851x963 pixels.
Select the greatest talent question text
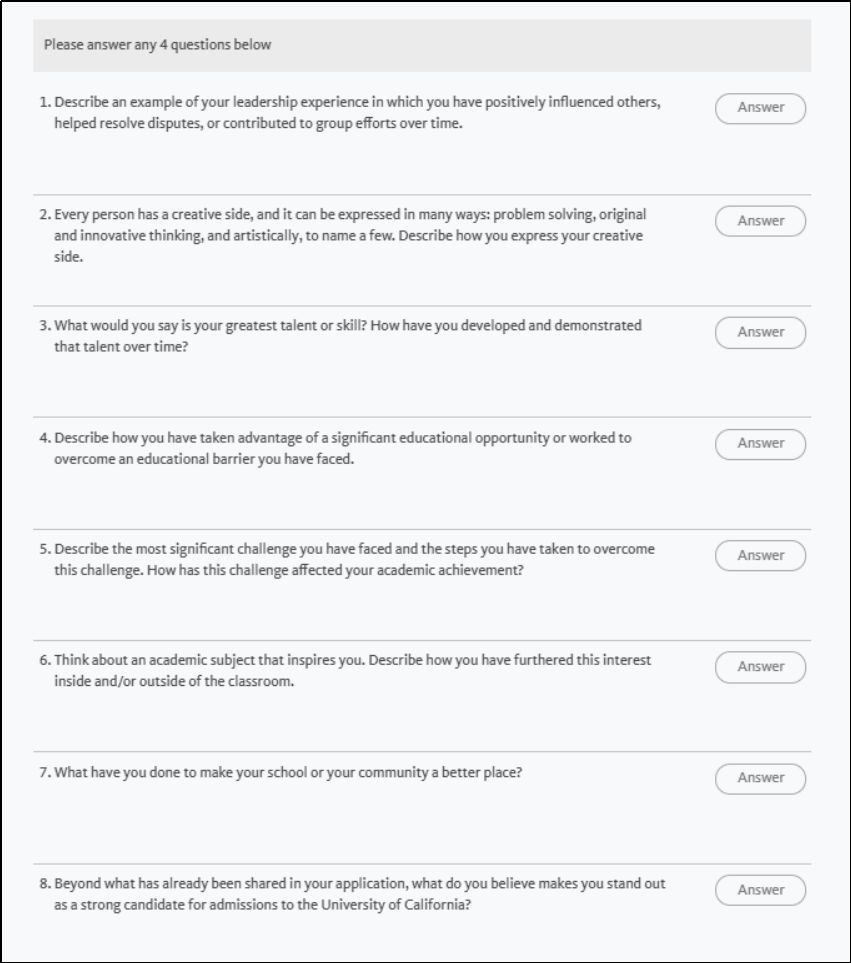click(348, 336)
